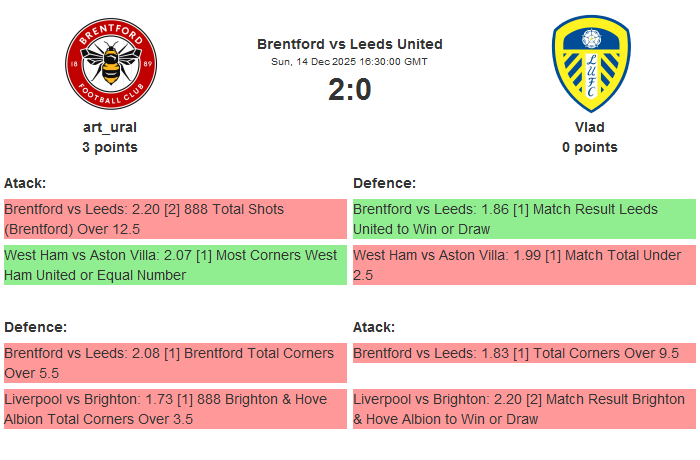Click Vlad's 0 points label

click(590, 147)
